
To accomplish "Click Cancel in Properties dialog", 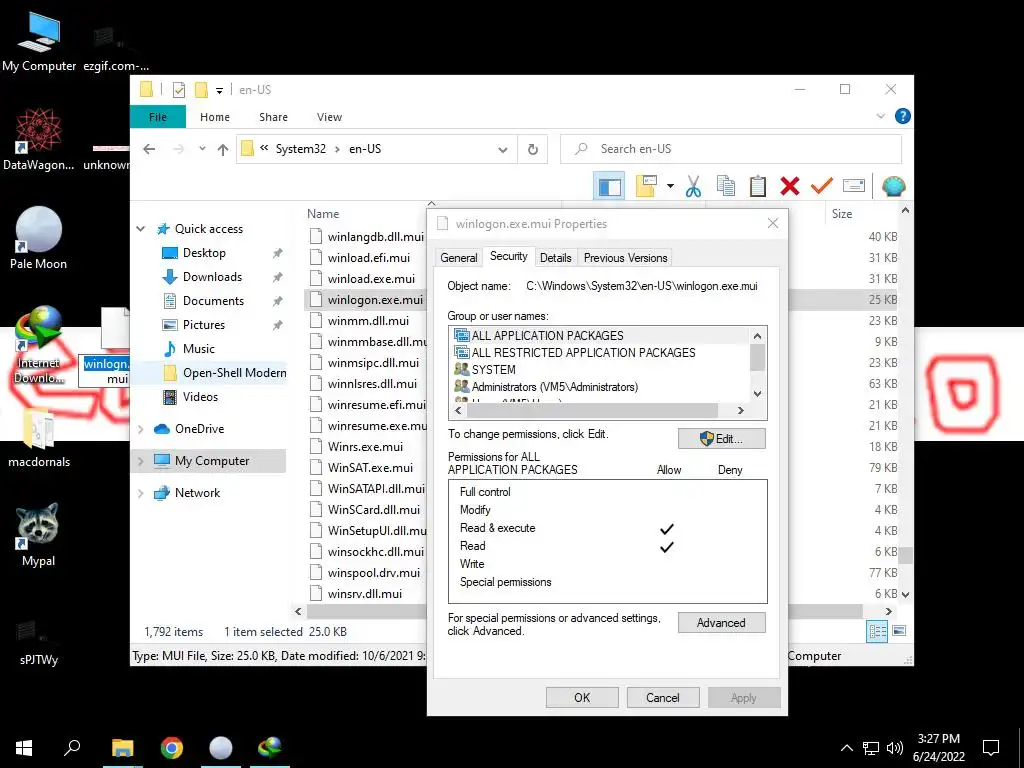I will pos(663,697).
